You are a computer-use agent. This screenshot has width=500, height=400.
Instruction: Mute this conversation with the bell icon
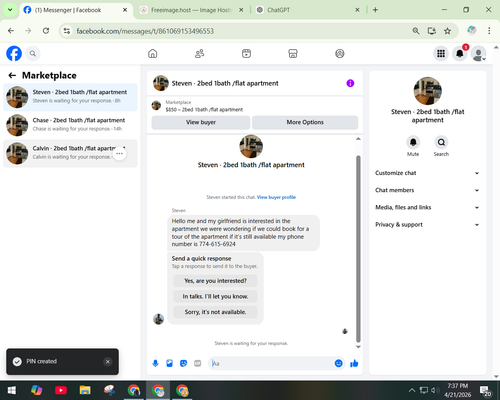[413, 142]
